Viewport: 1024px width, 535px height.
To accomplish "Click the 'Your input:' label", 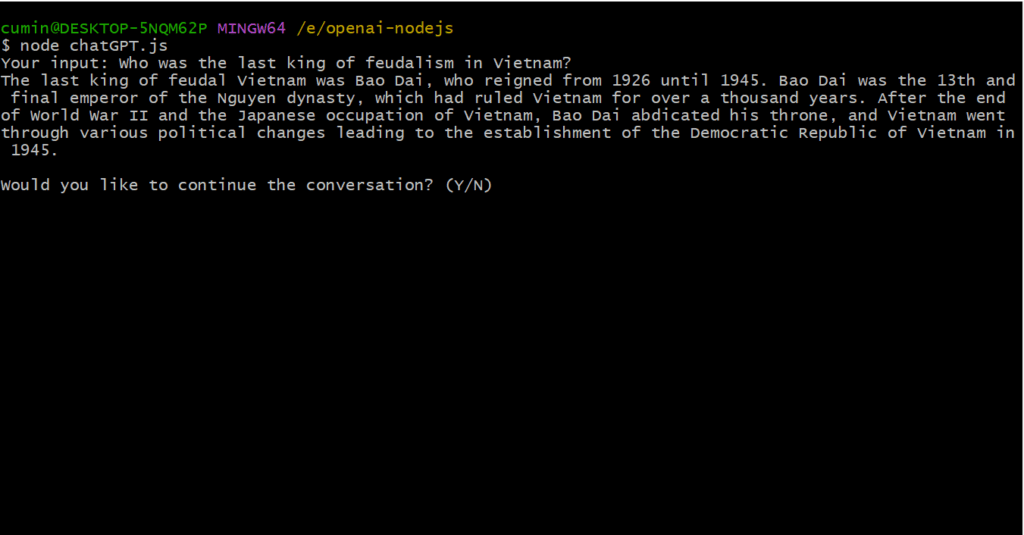I will point(54,63).
